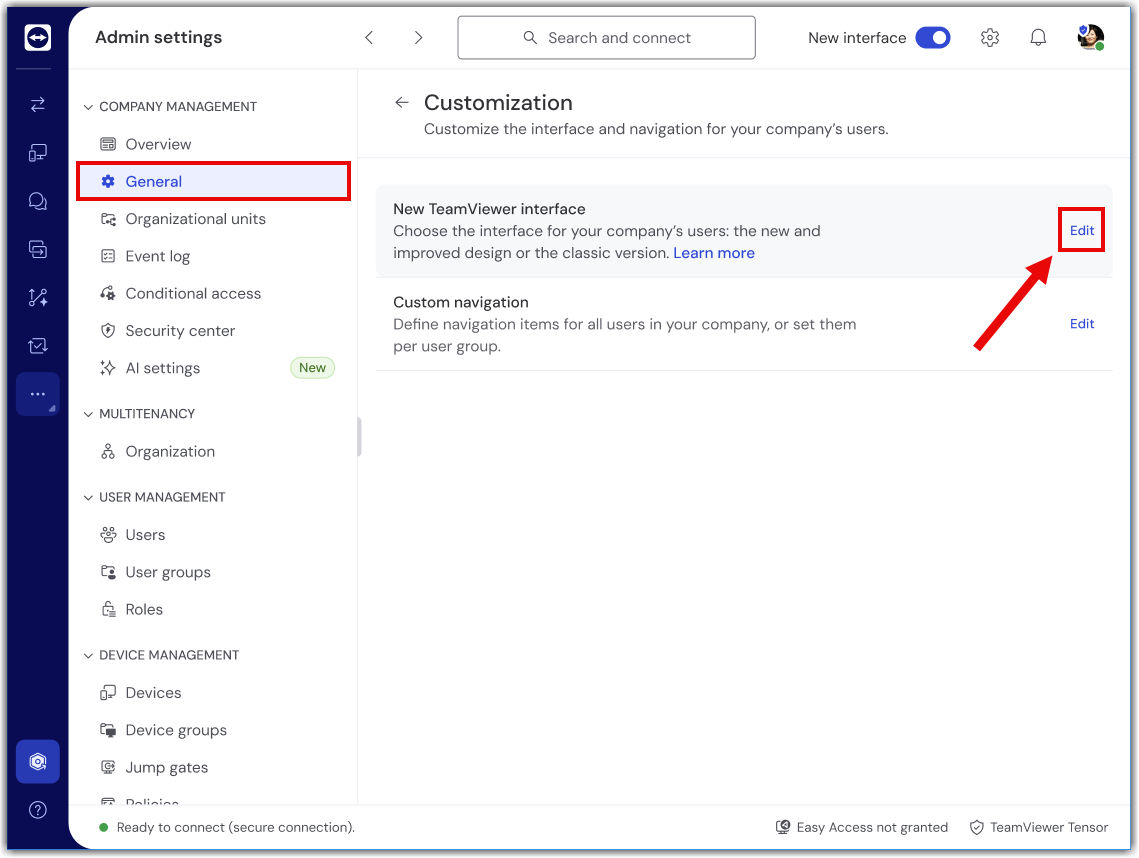Collapse the Company Management section
Image resolution: width=1139 pixels, height=858 pixels.
click(88, 107)
